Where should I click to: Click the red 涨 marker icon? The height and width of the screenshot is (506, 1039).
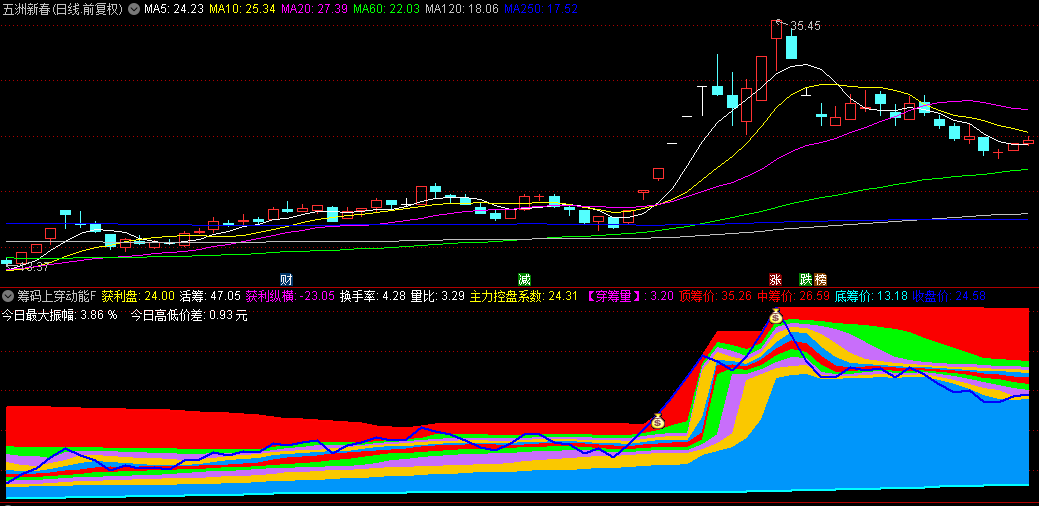[x=775, y=279]
